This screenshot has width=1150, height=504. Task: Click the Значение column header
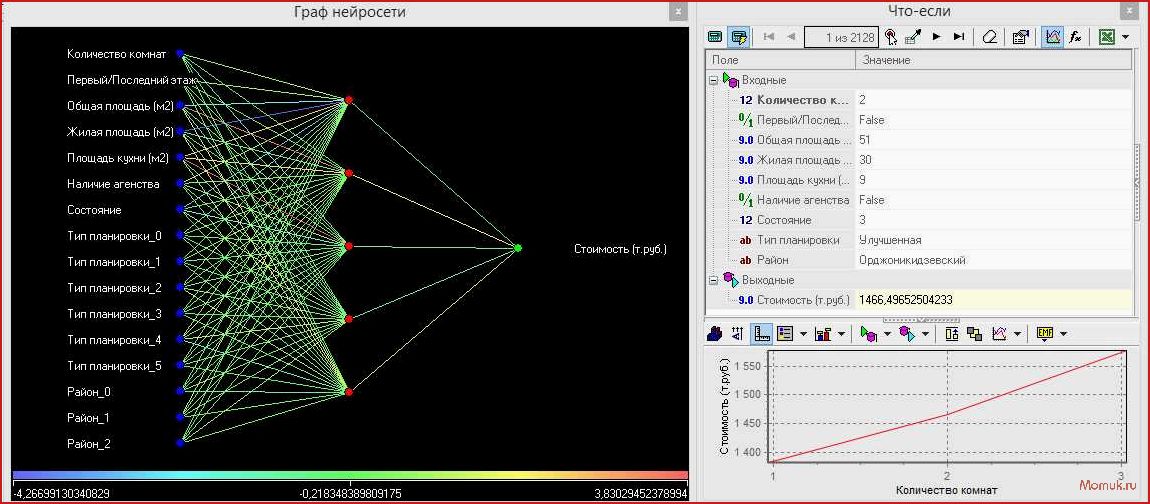(995, 60)
